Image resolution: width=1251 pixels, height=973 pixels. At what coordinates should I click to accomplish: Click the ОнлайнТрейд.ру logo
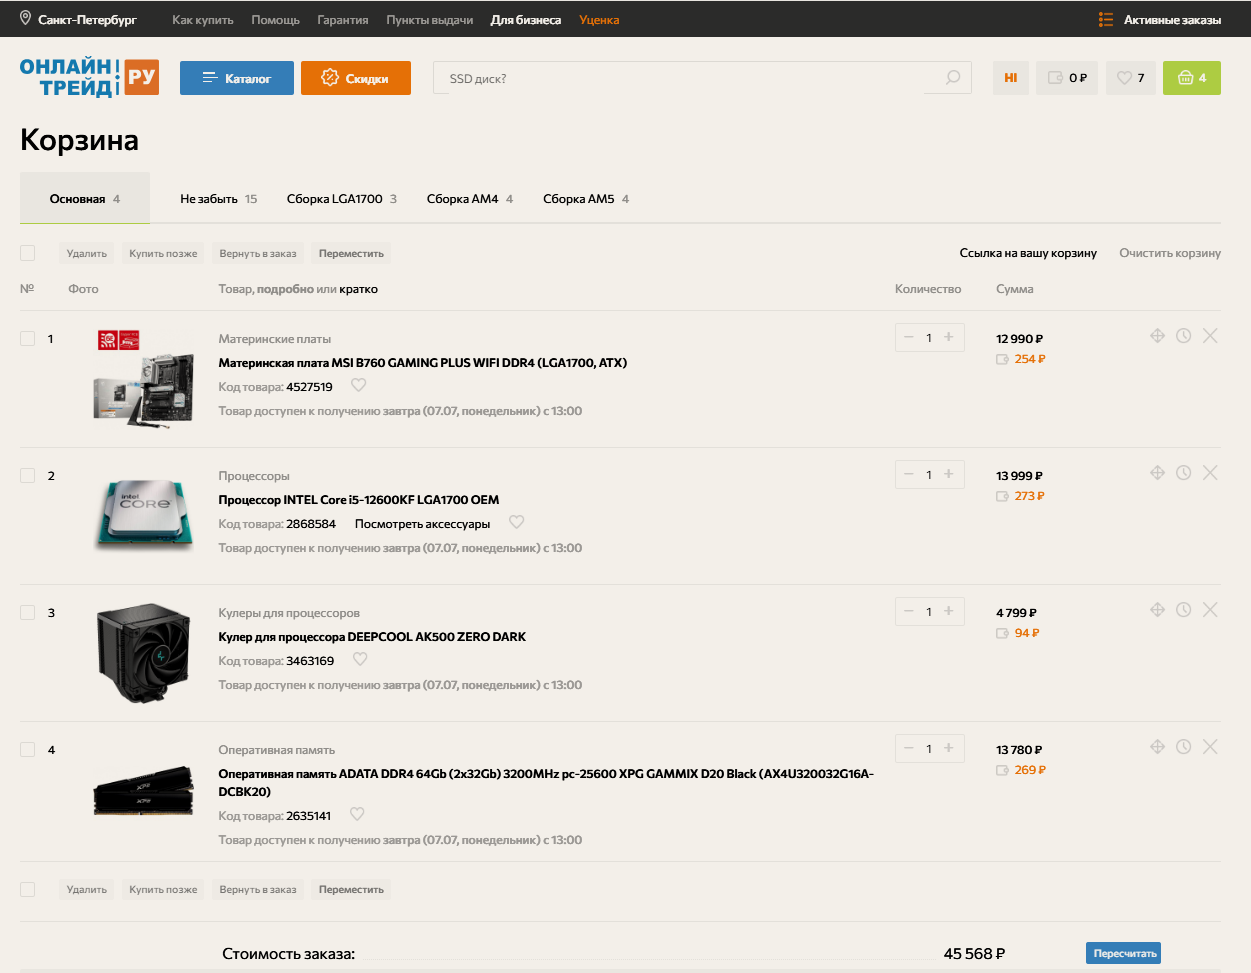[89, 78]
